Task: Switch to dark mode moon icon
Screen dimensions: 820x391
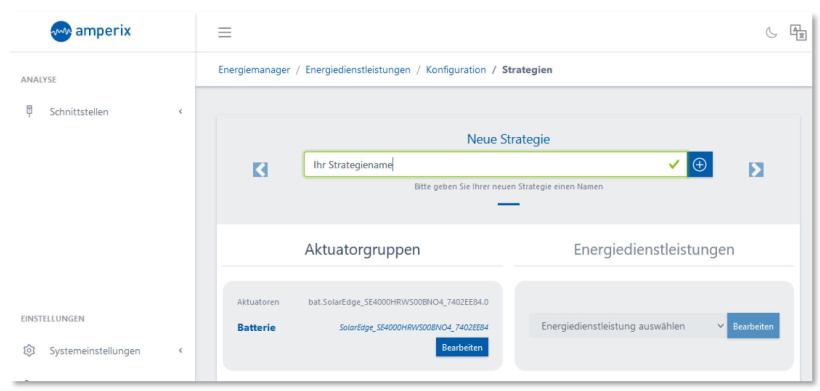Action: coord(771,33)
